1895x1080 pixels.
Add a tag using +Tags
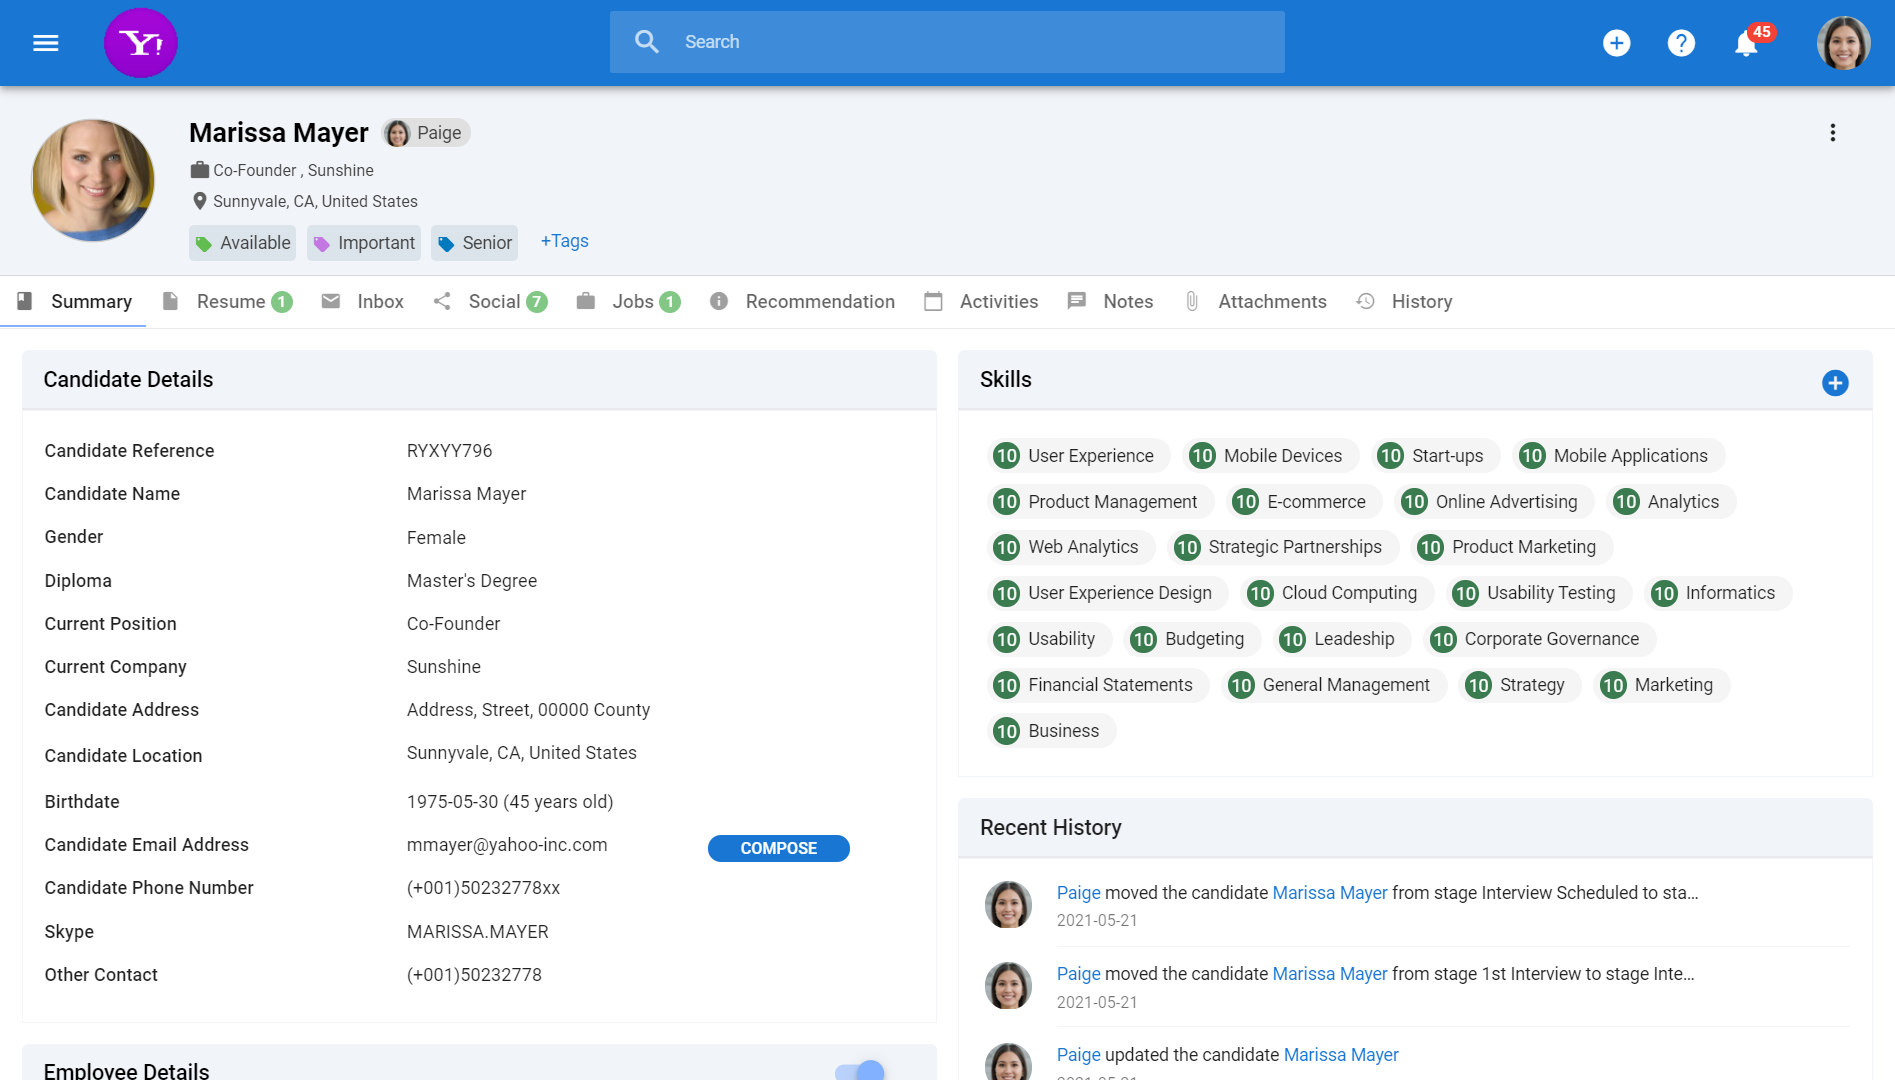(x=563, y=241)
